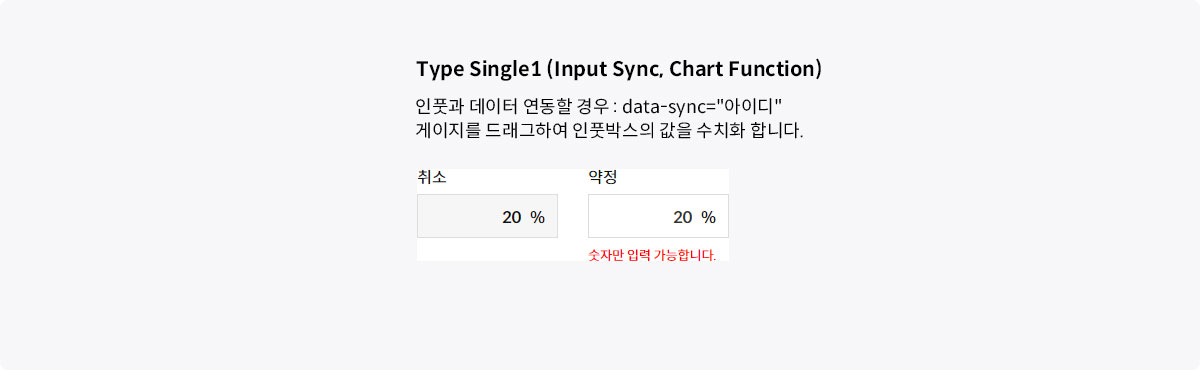Click the % symbol in the 약정 field
The image size is (1200, 370).
(709, 217)
